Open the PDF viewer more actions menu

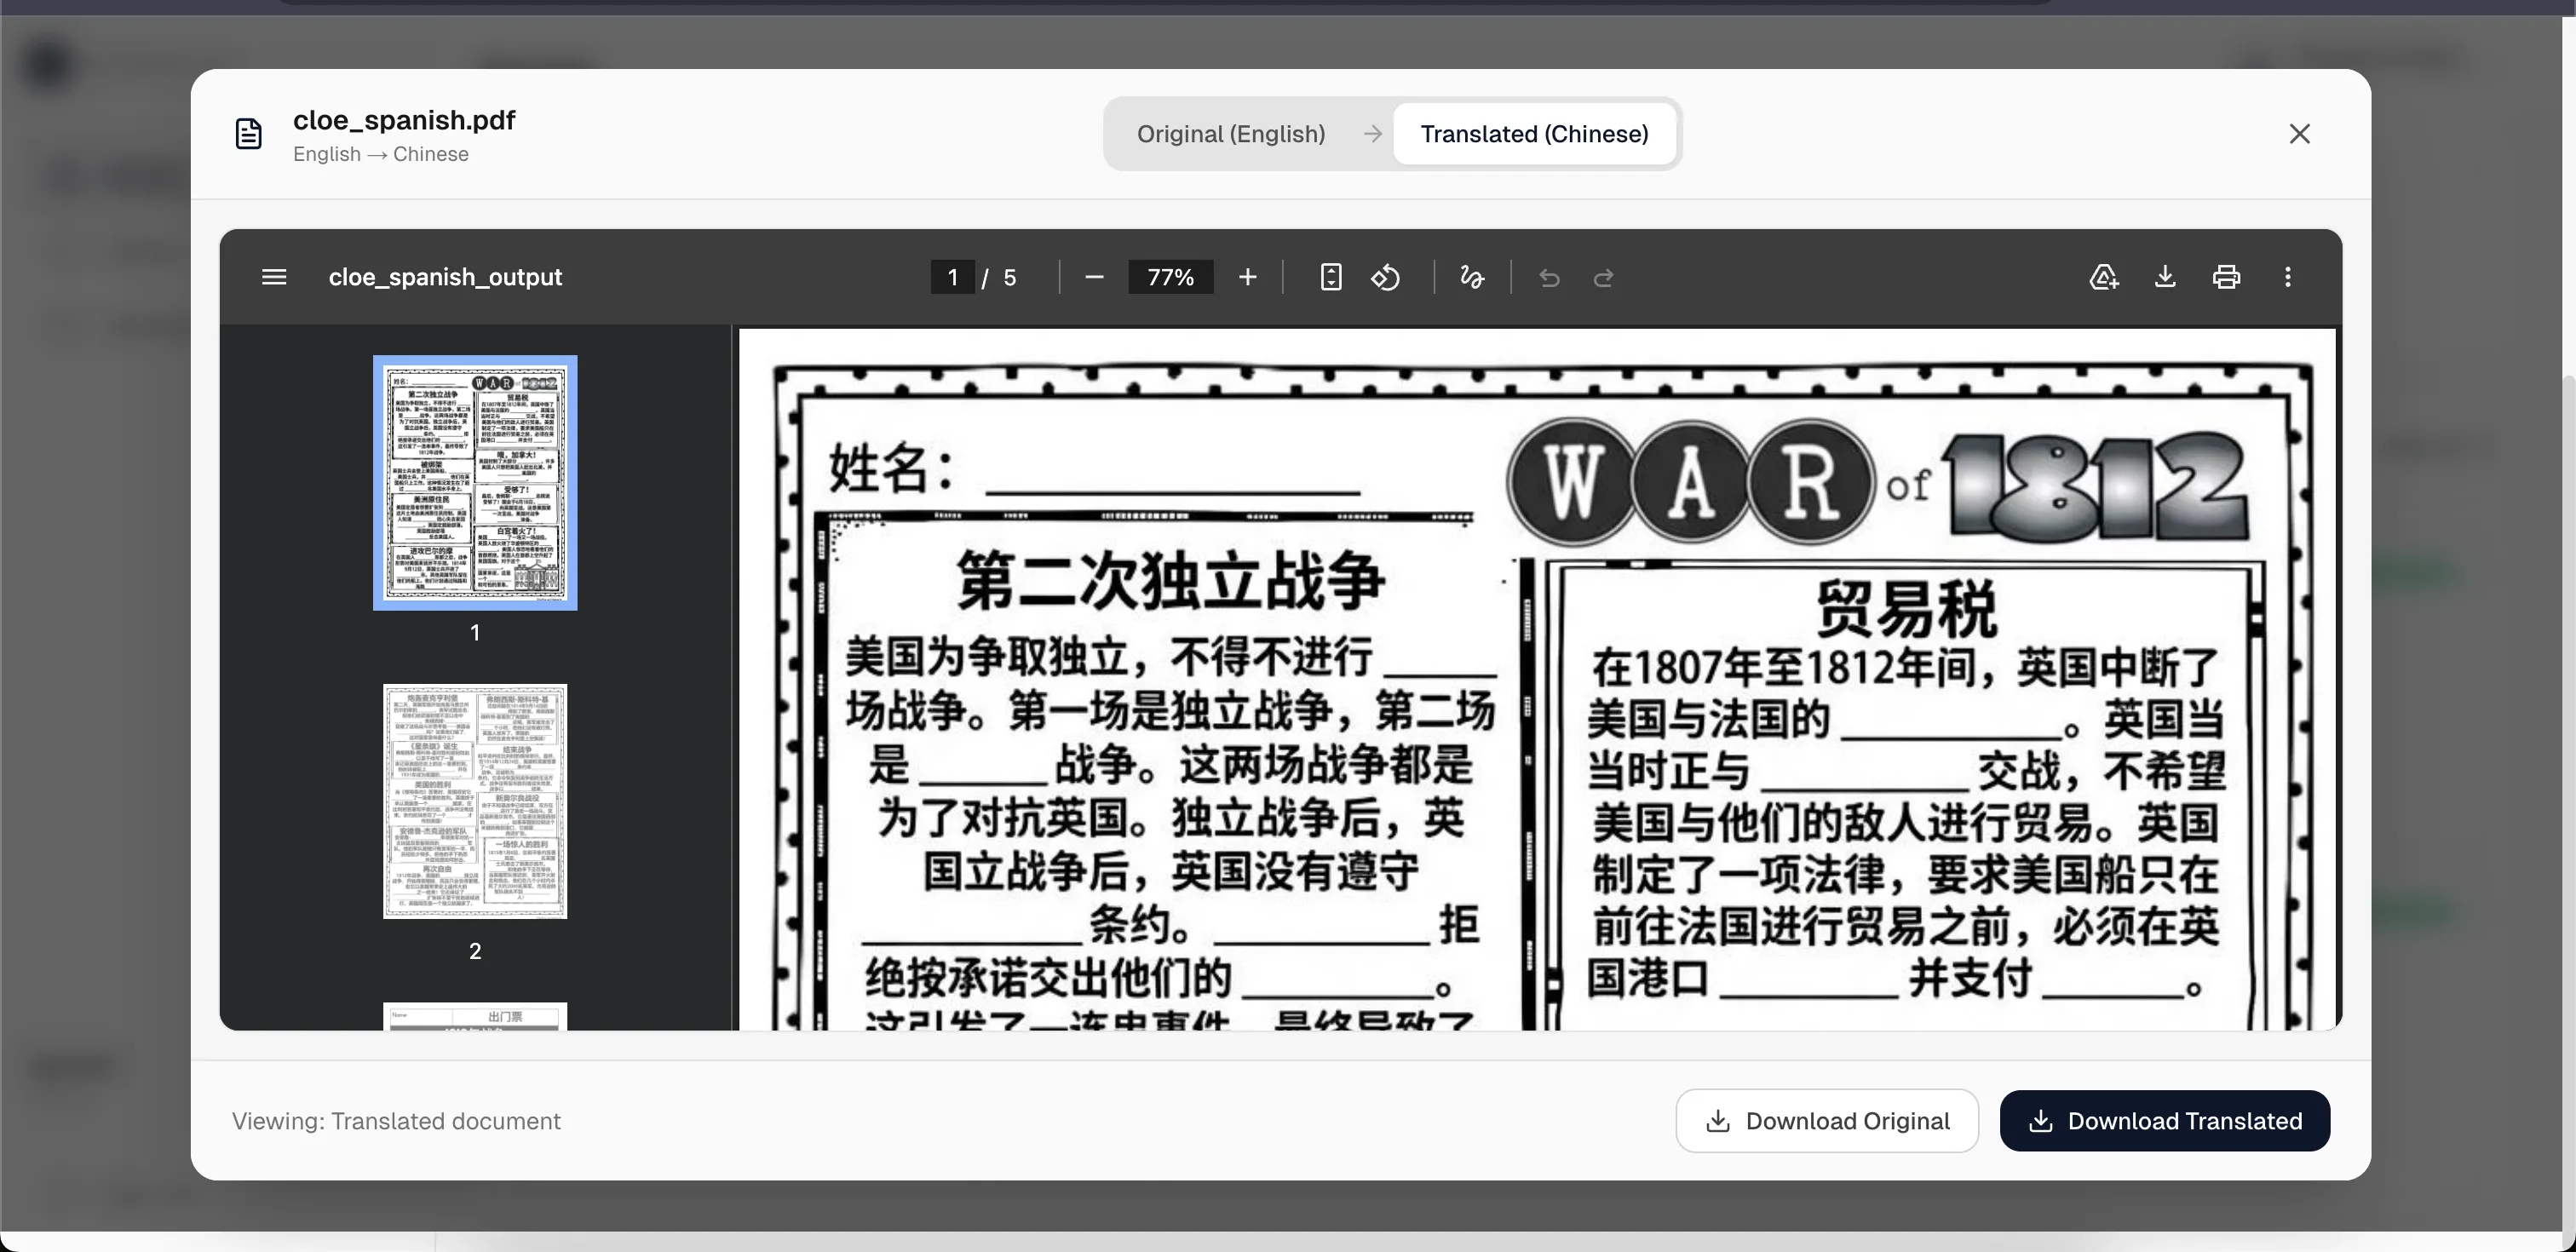click(2287, 277)
